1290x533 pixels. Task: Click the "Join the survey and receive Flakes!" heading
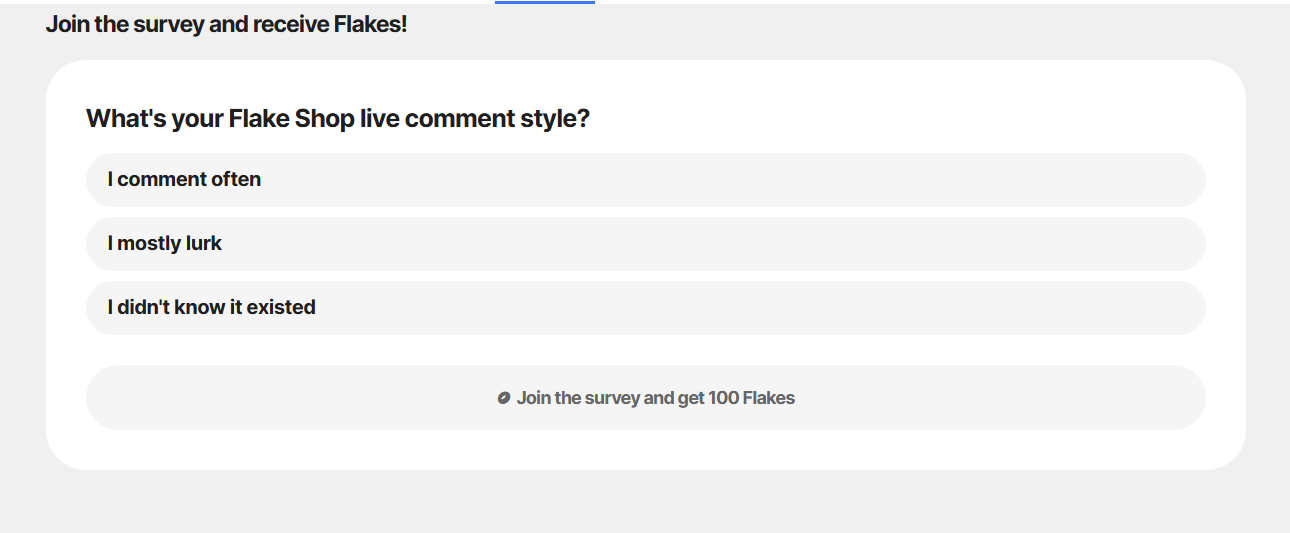point(226,24)
